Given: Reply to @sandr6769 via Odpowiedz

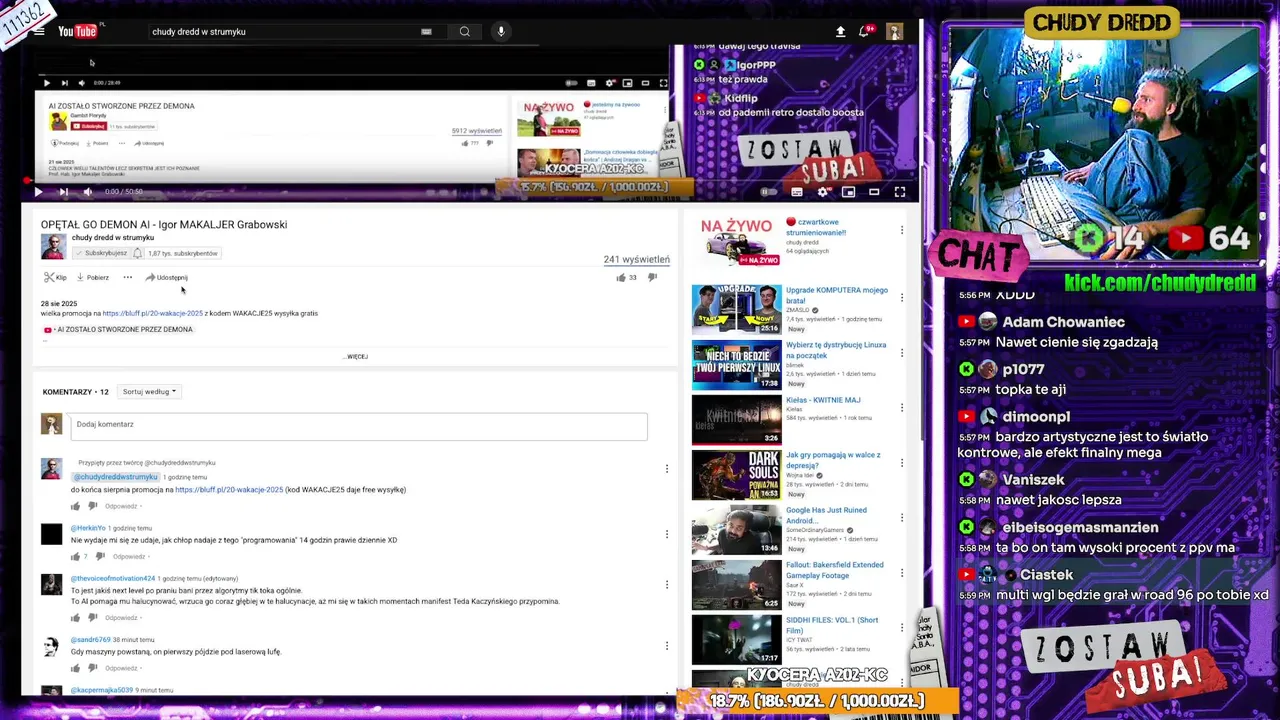Looking at the screenshot, I should (x=121, y=668).
